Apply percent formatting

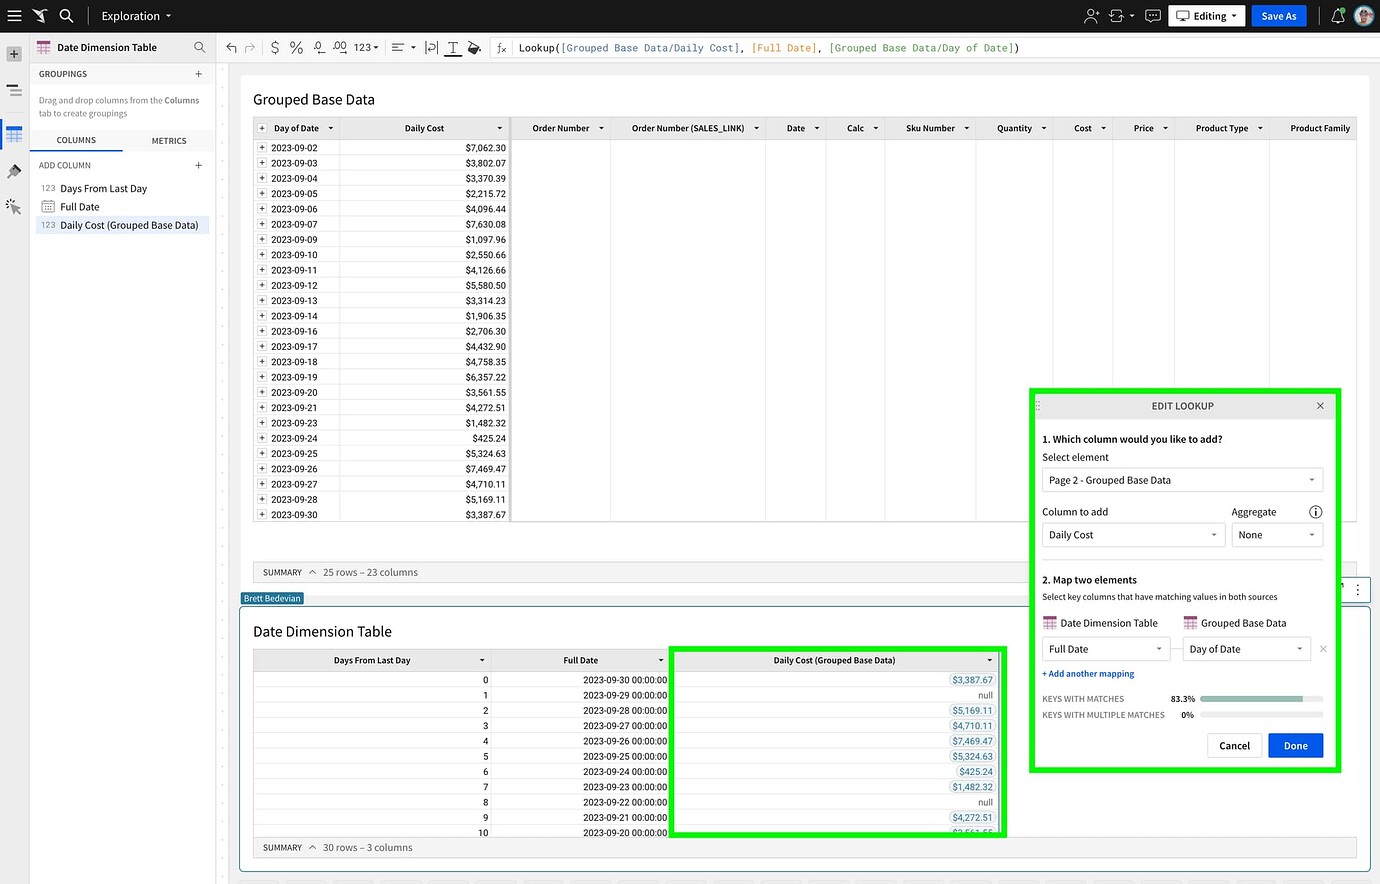pyautogui.click(x=296, y=47)
